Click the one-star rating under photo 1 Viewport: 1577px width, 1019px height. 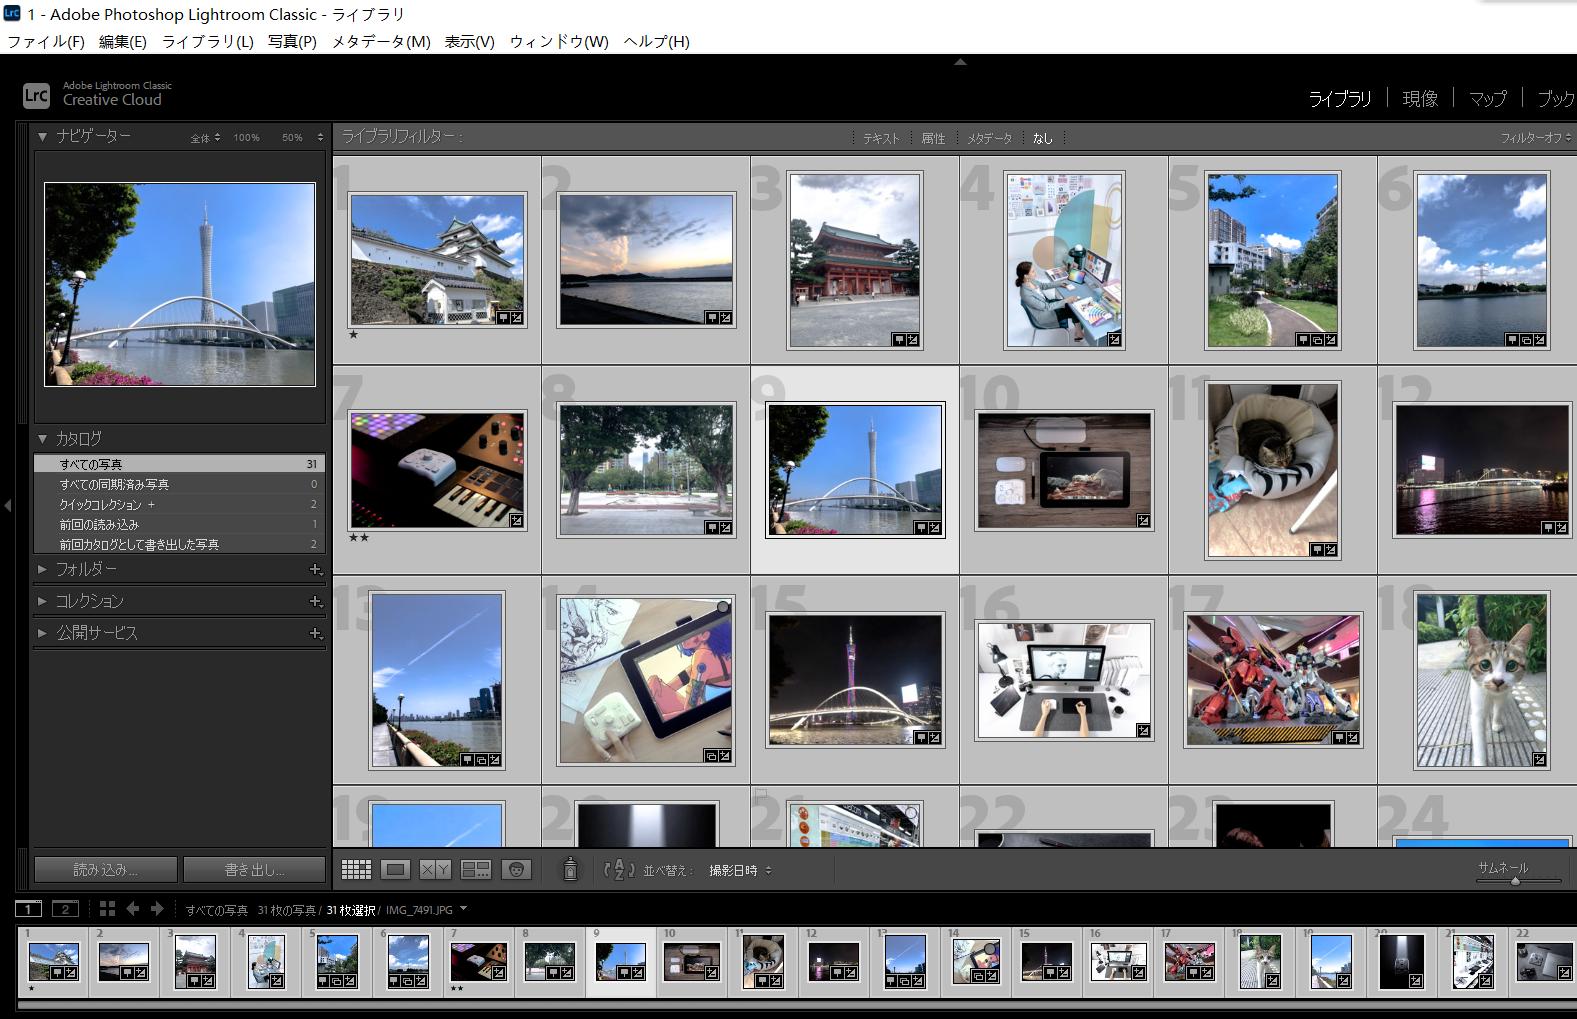click(354, 335)
